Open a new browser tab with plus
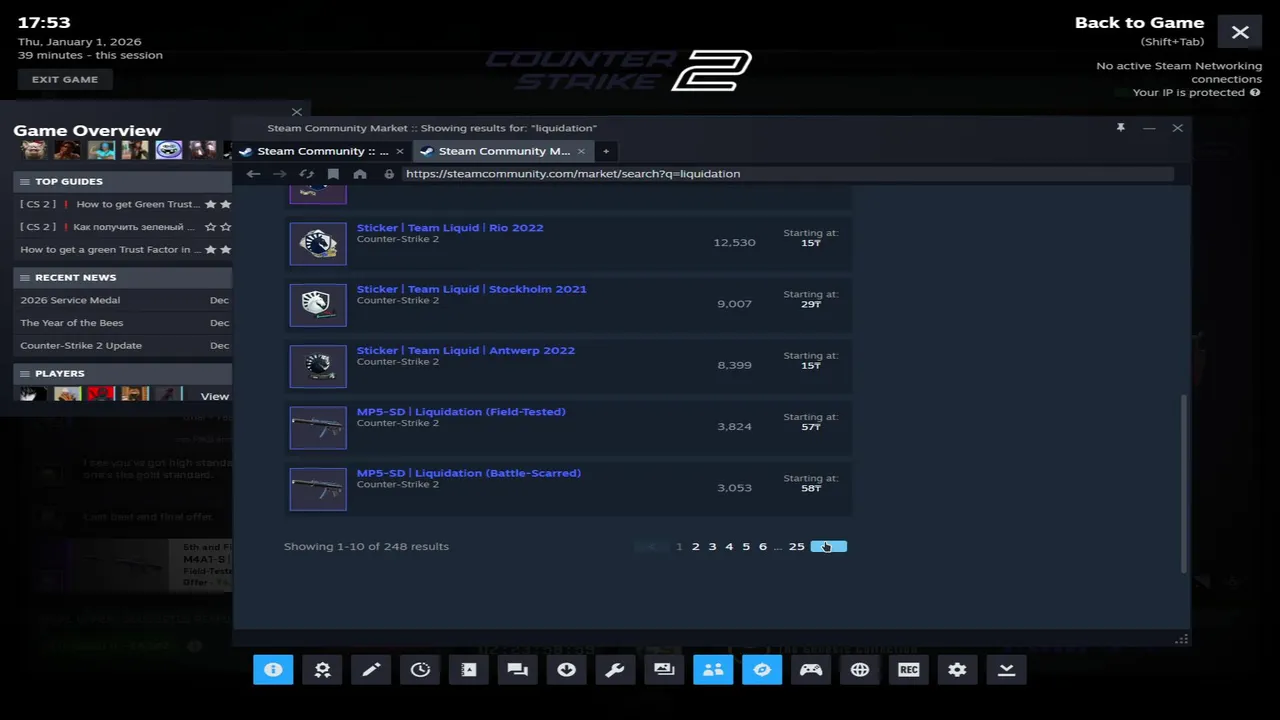This screenshot has height=720, width=1280. (605, 151)
